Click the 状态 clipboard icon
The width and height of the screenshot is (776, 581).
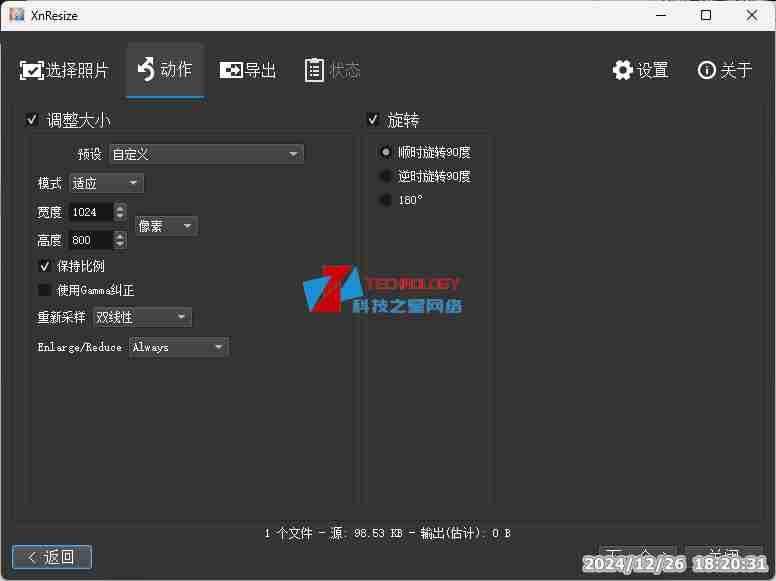pos(314,70)
